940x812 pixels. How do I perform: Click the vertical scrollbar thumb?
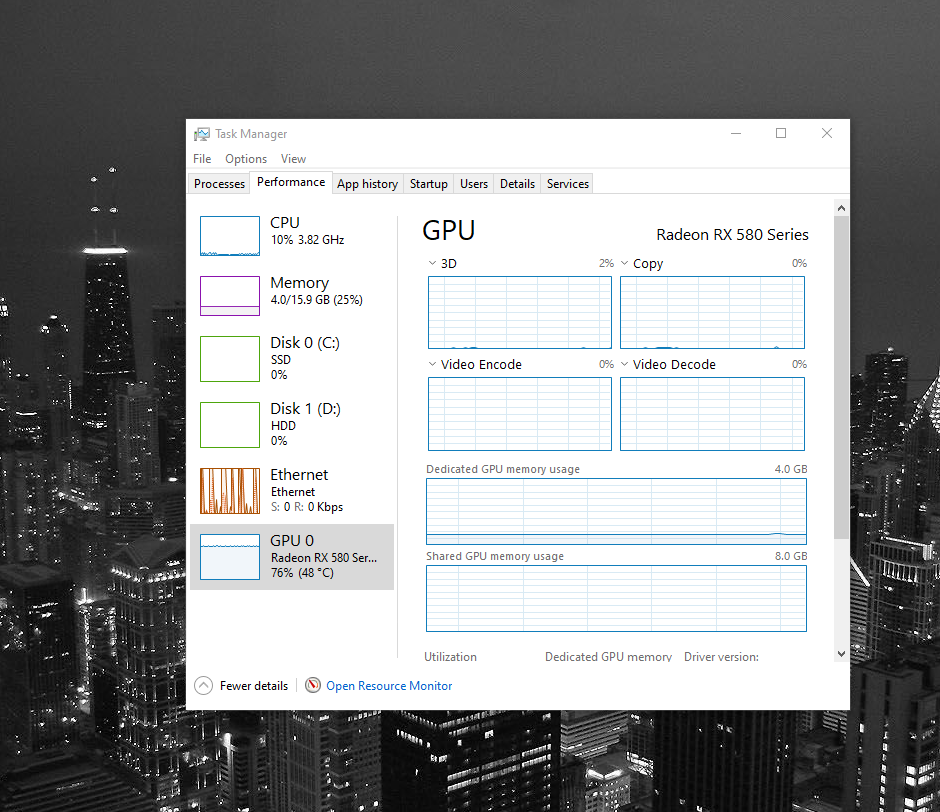[x=841, y=378]
